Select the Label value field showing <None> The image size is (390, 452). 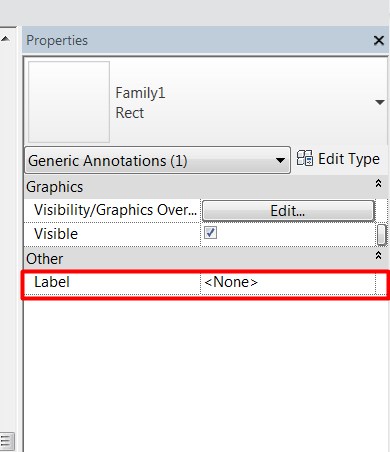[288, 282]
